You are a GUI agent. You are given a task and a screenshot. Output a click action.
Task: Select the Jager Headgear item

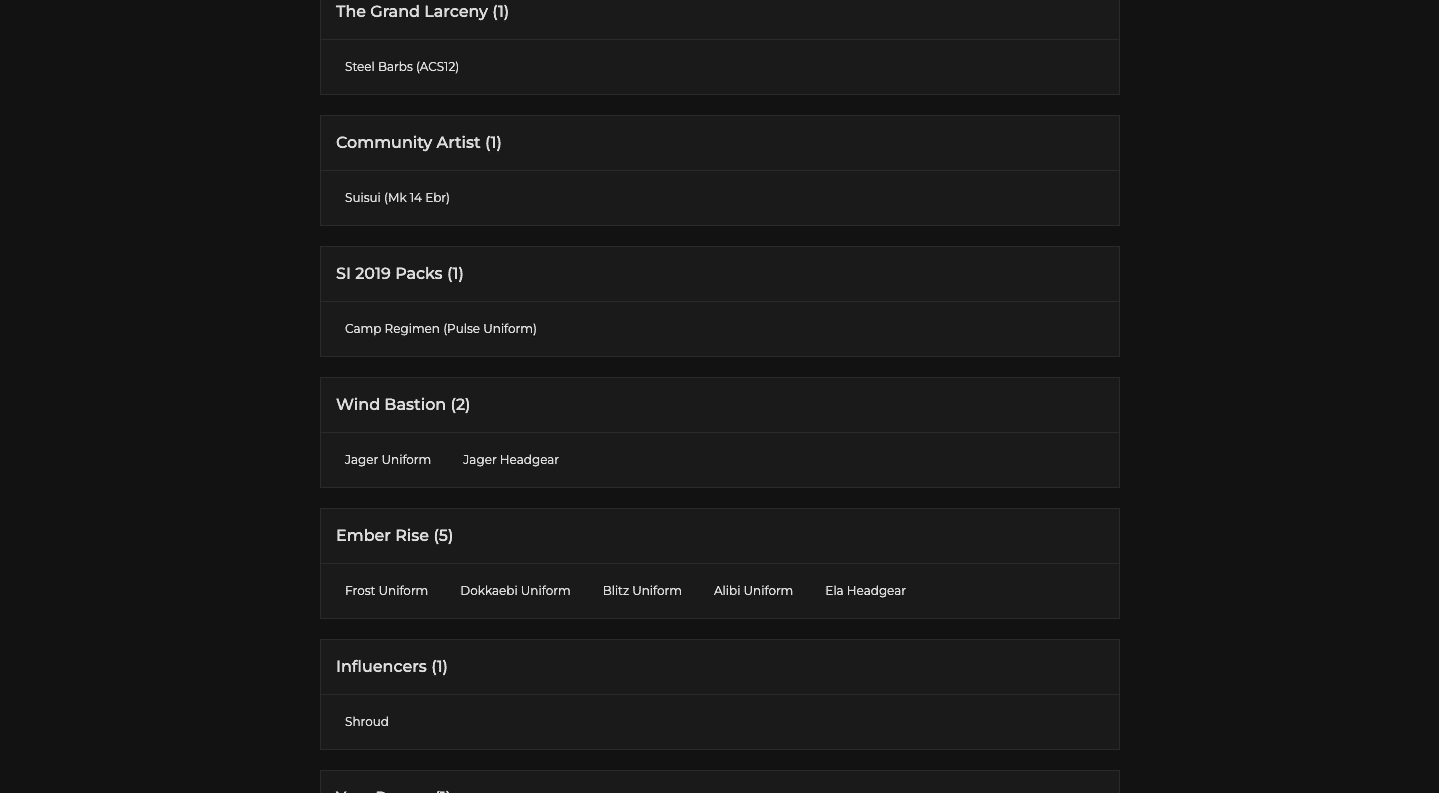(510, 460)
